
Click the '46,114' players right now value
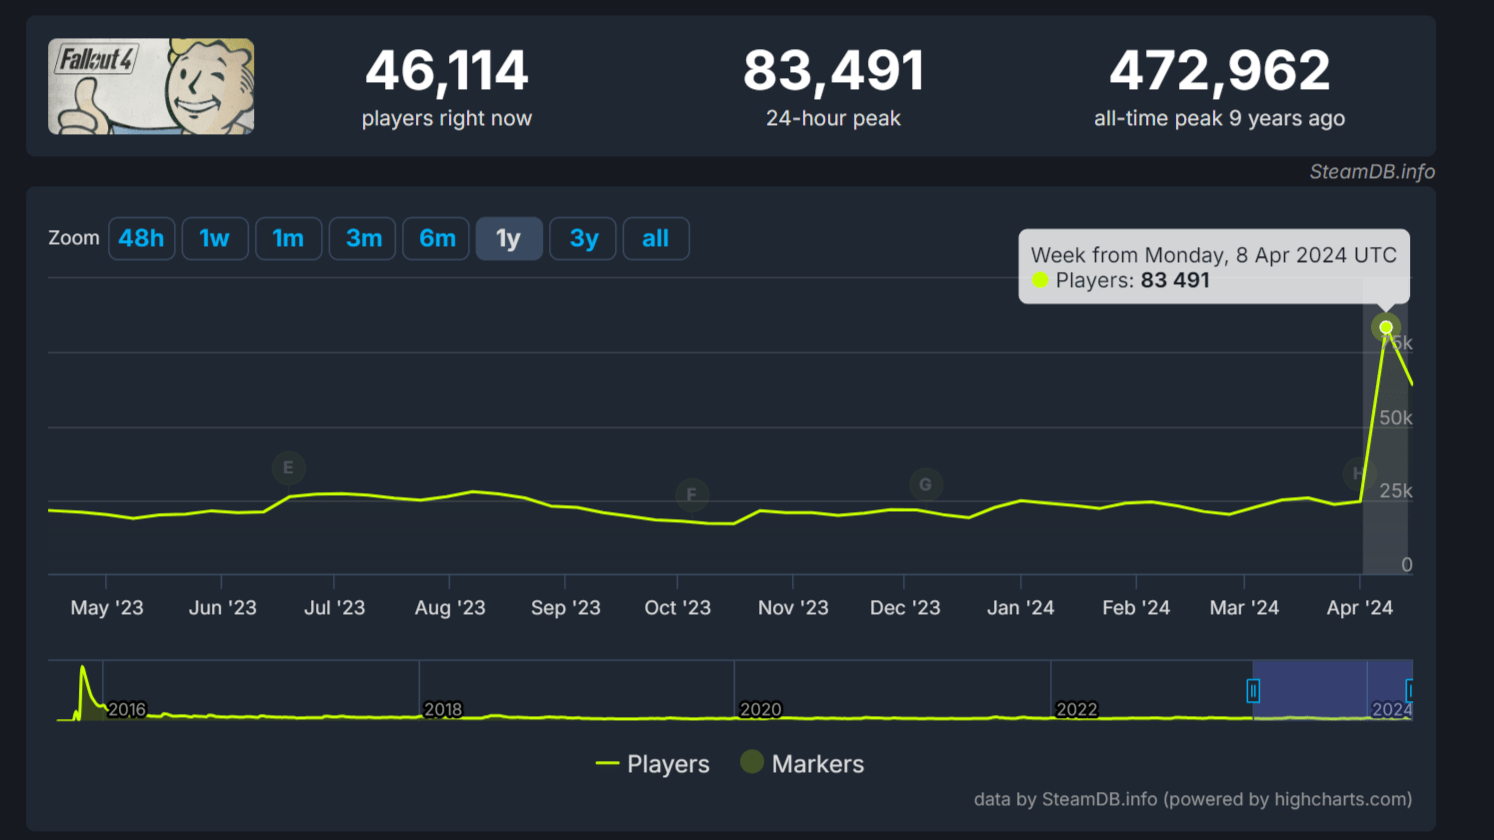click(x=447, y=71)
